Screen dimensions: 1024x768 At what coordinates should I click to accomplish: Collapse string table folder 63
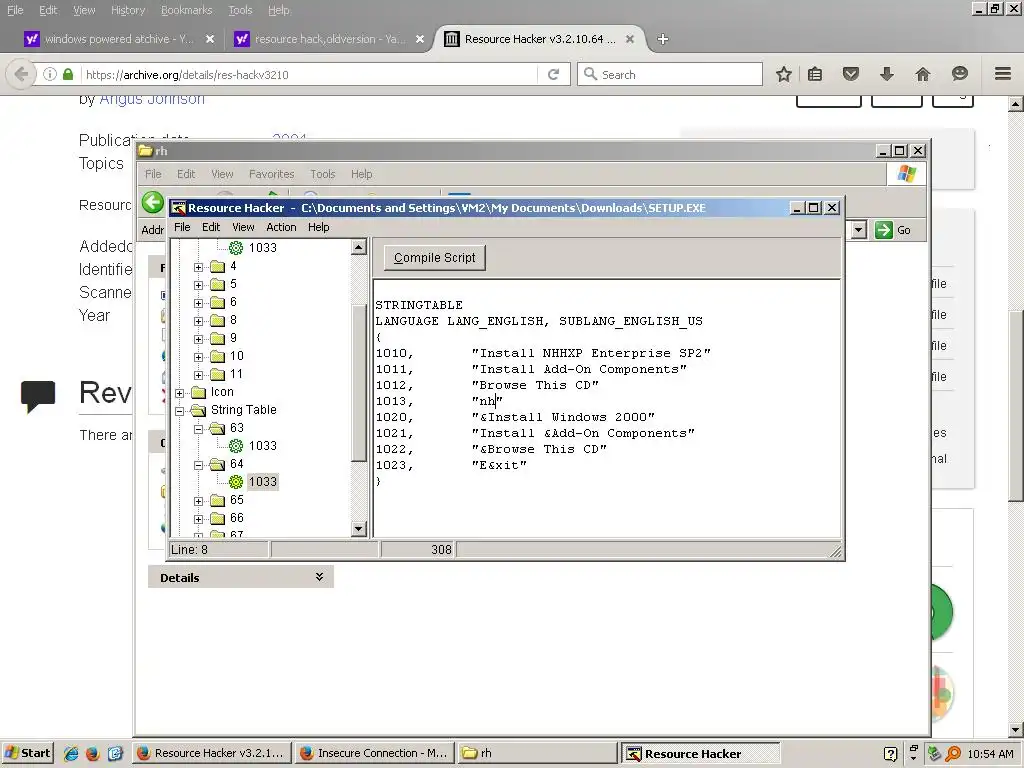(x=199, y=429)
